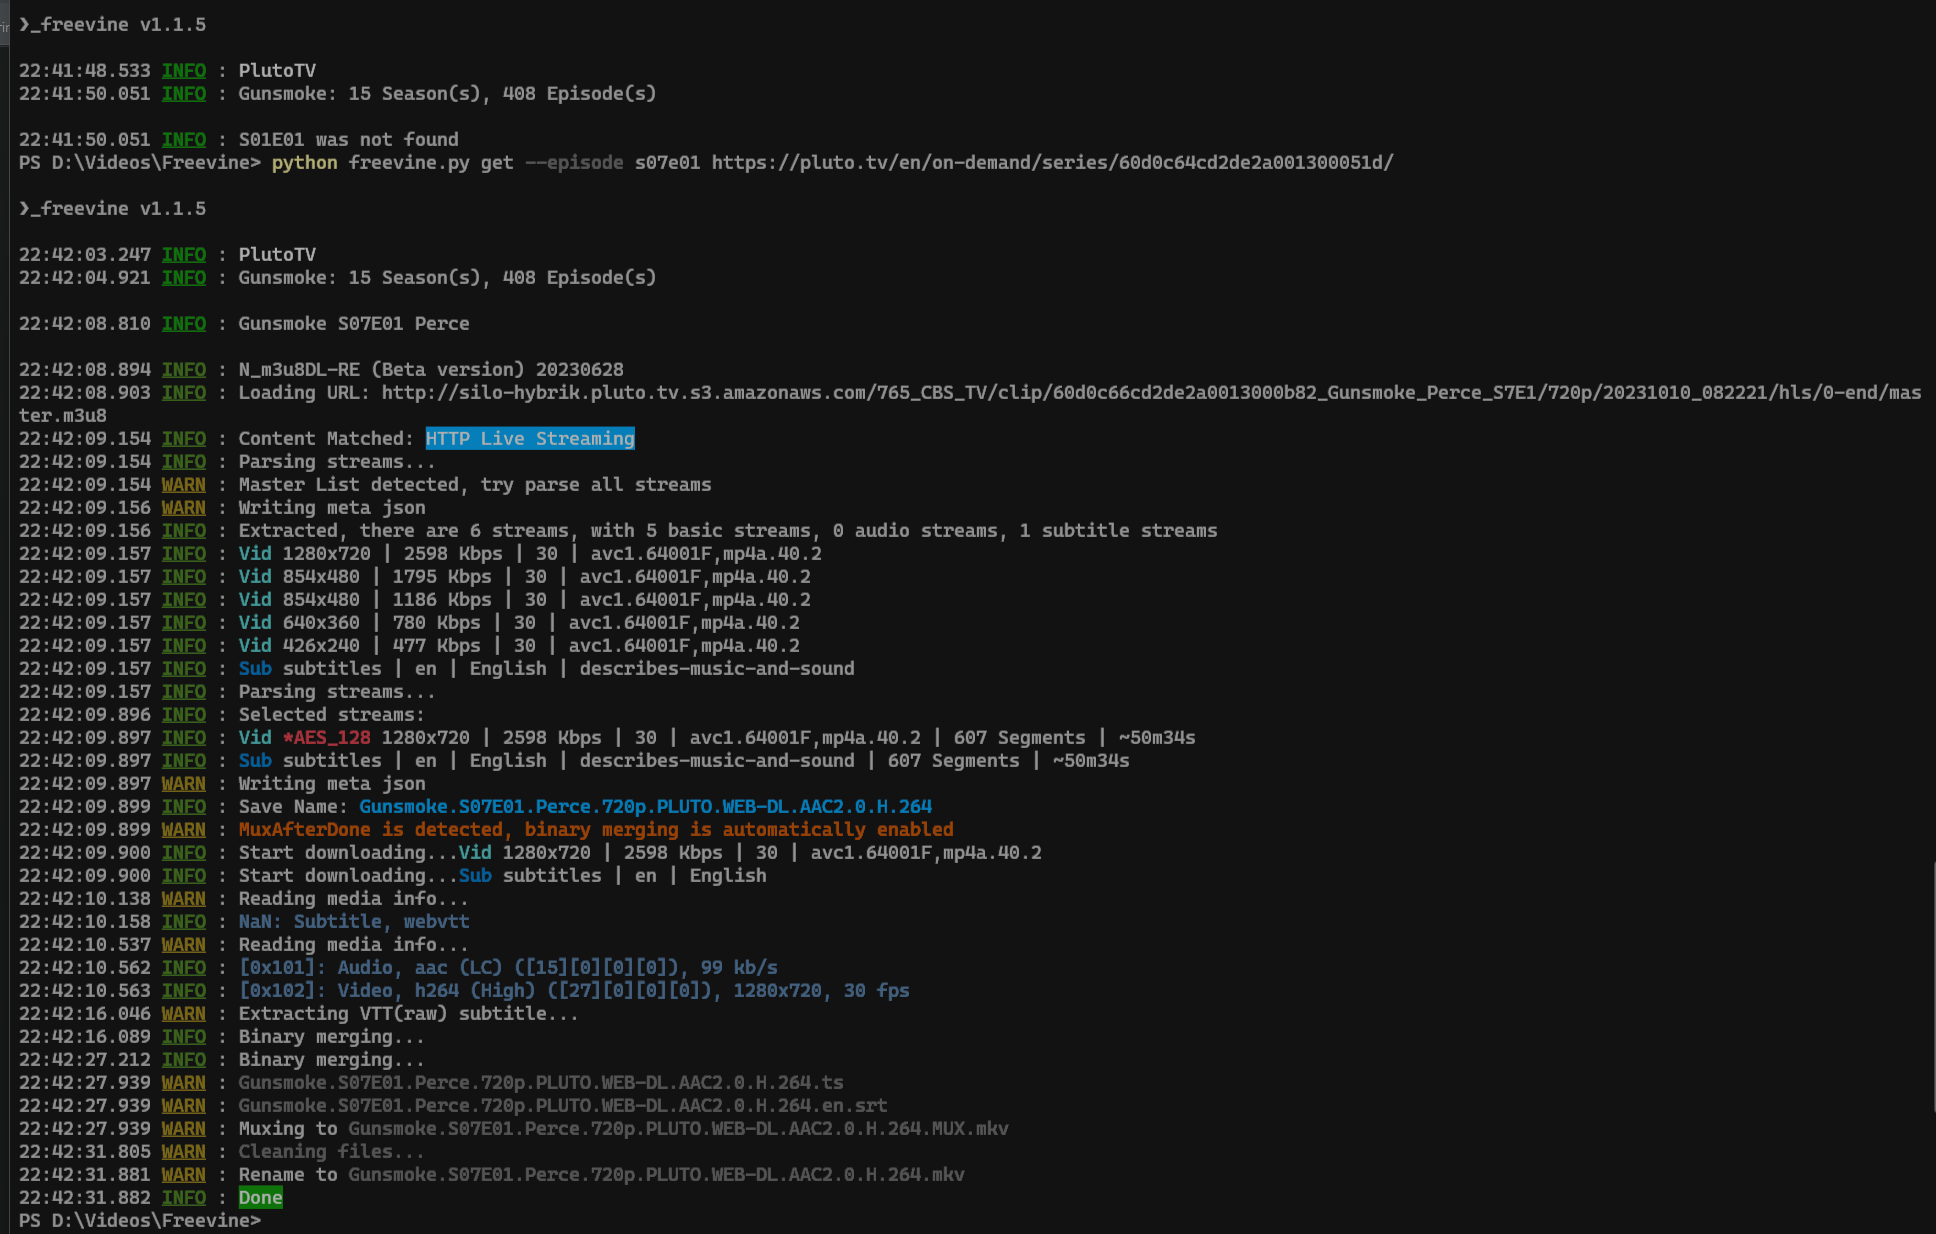The height and width of the screenshot is (1234, 1936).
Task: Click the blue Save Name filename text
Action: click(645, 806)
